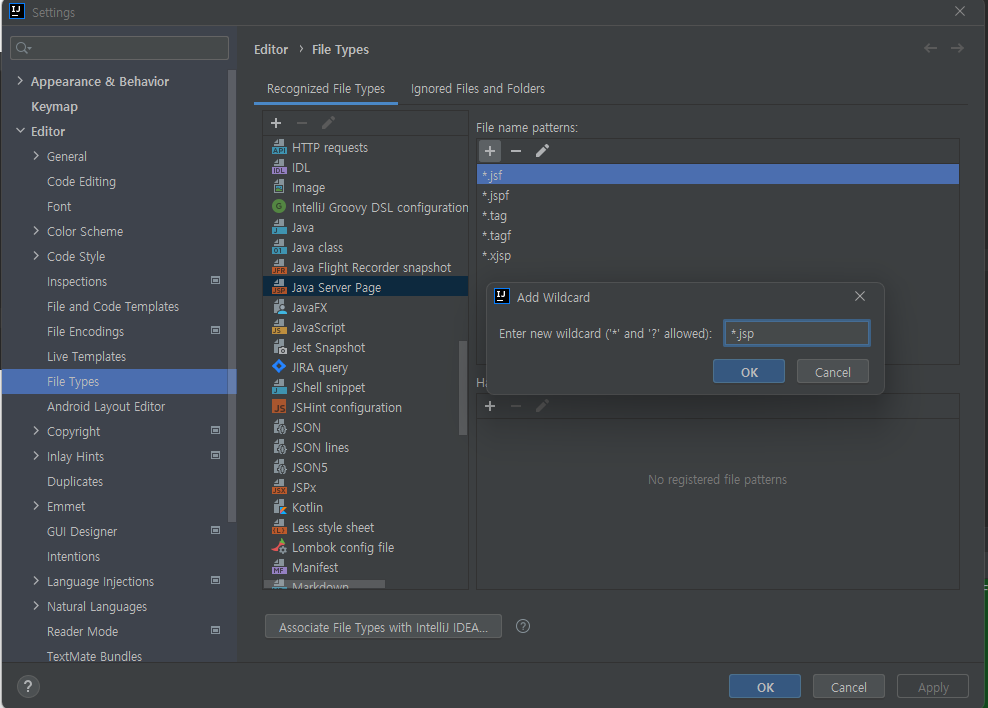Select the Java Flight Recorder snapshot icon
This screenshot has height=708, width=988.
pyautogui.click(x=279, y=268)
